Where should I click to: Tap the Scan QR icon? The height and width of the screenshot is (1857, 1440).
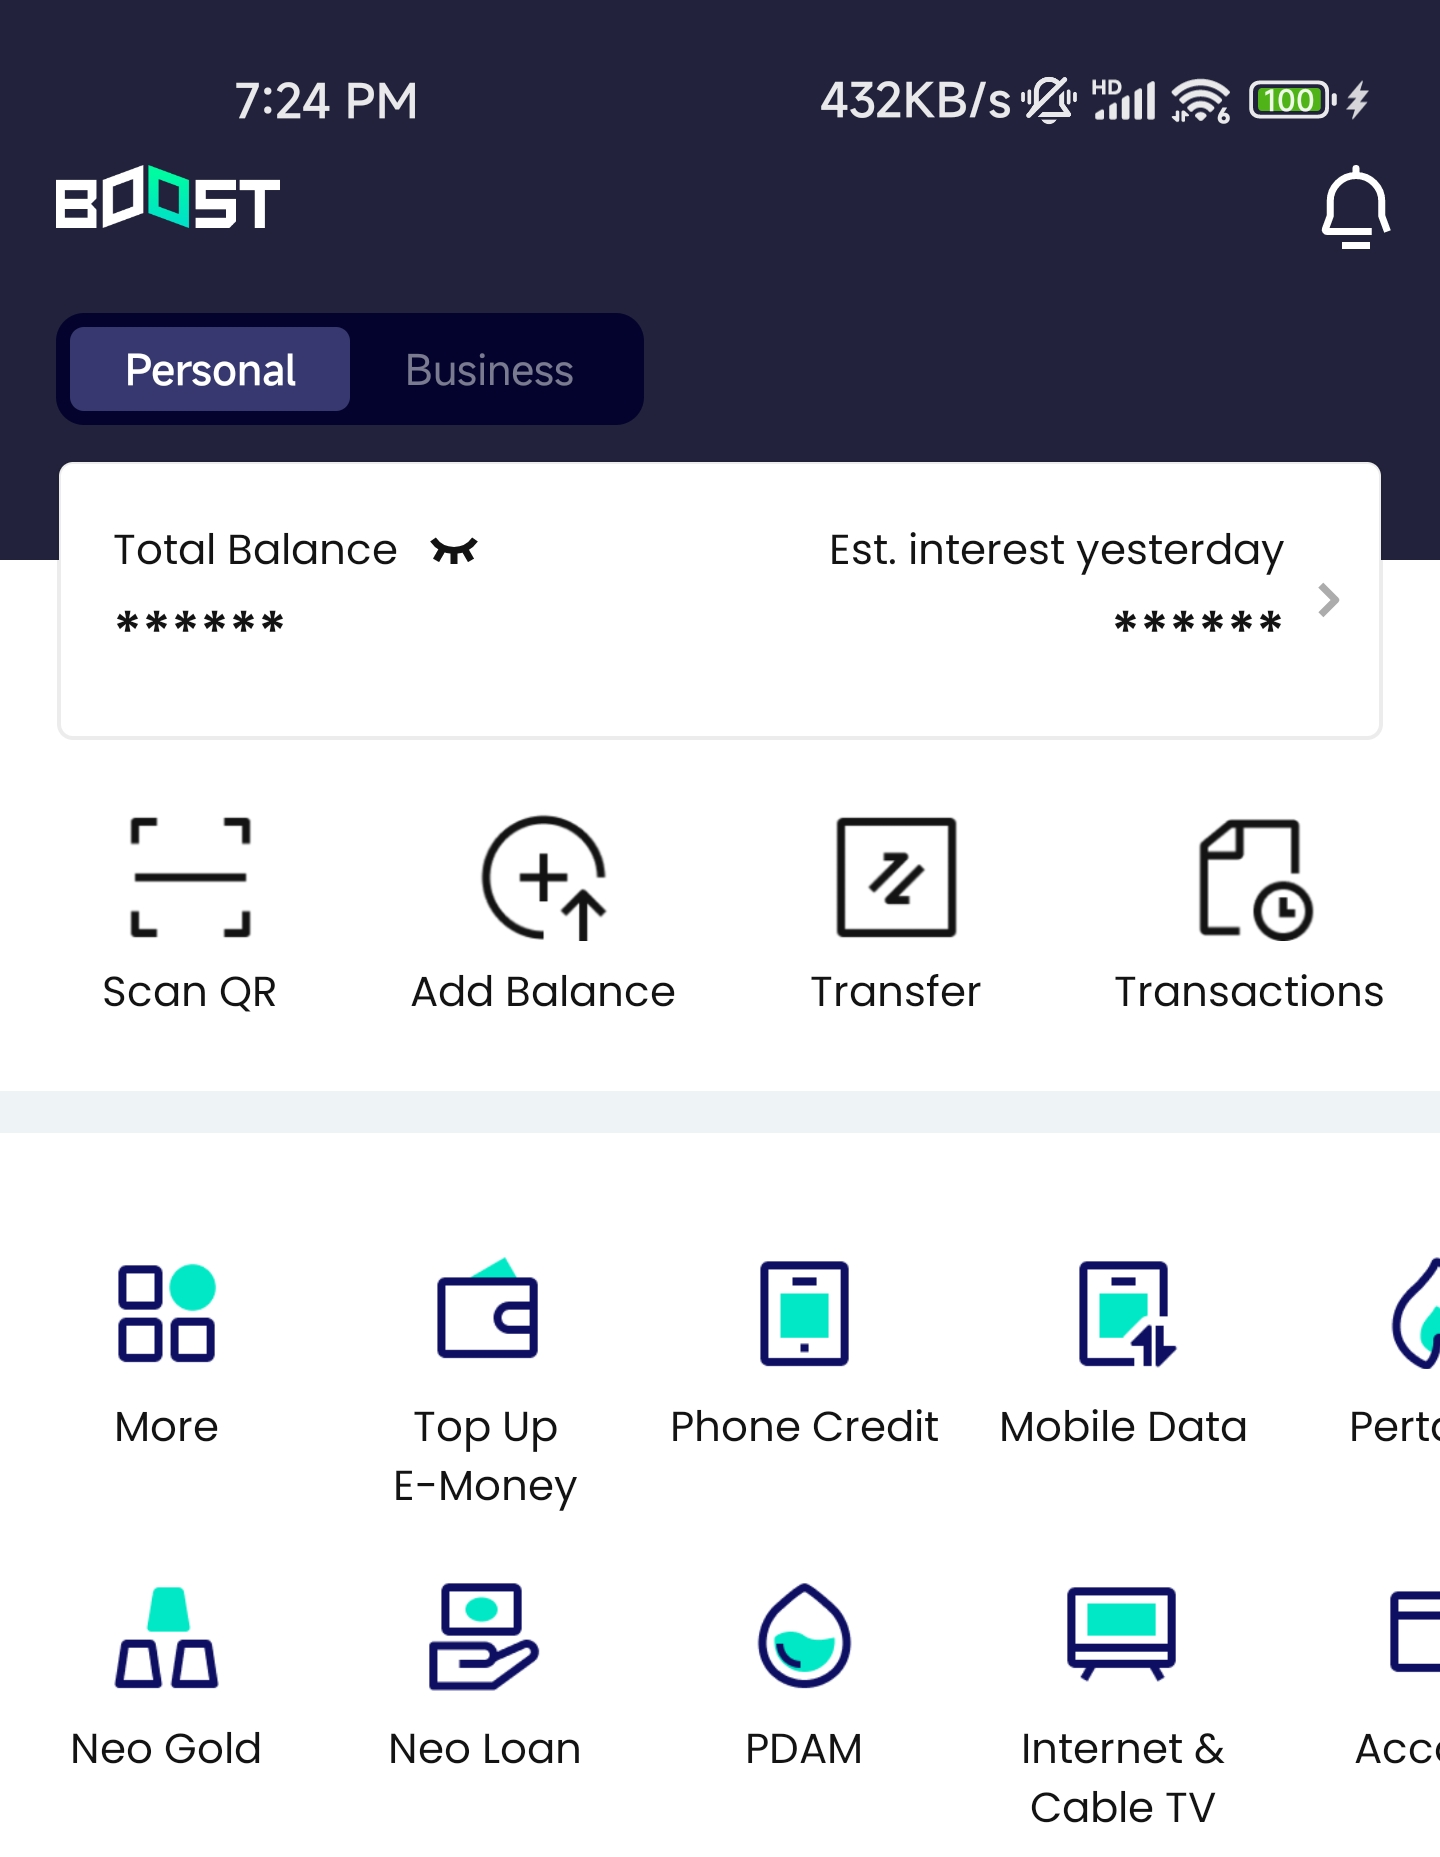(190, 878)
